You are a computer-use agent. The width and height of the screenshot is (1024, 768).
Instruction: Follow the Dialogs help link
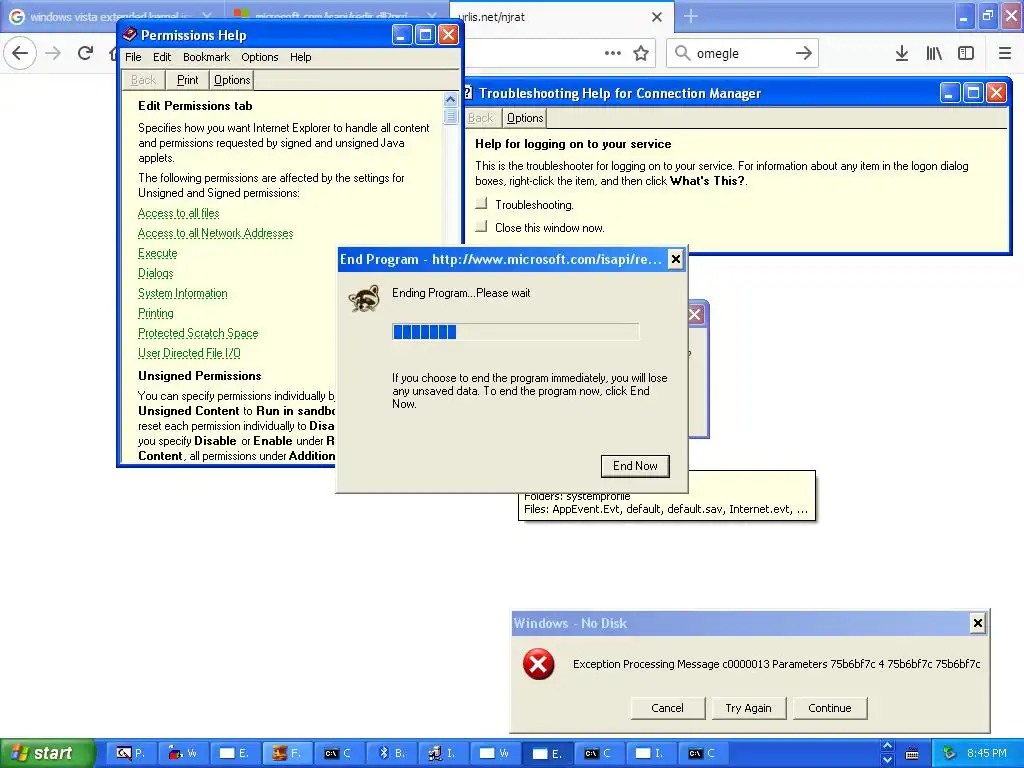tap(155, 273)
